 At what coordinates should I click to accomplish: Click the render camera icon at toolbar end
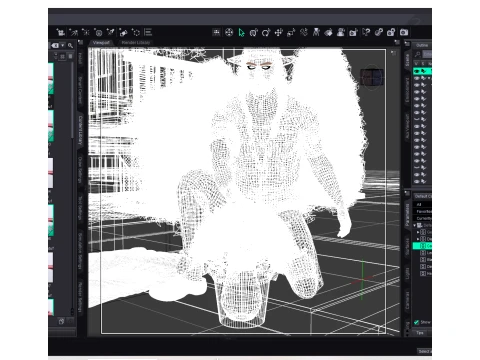[404, 32]
